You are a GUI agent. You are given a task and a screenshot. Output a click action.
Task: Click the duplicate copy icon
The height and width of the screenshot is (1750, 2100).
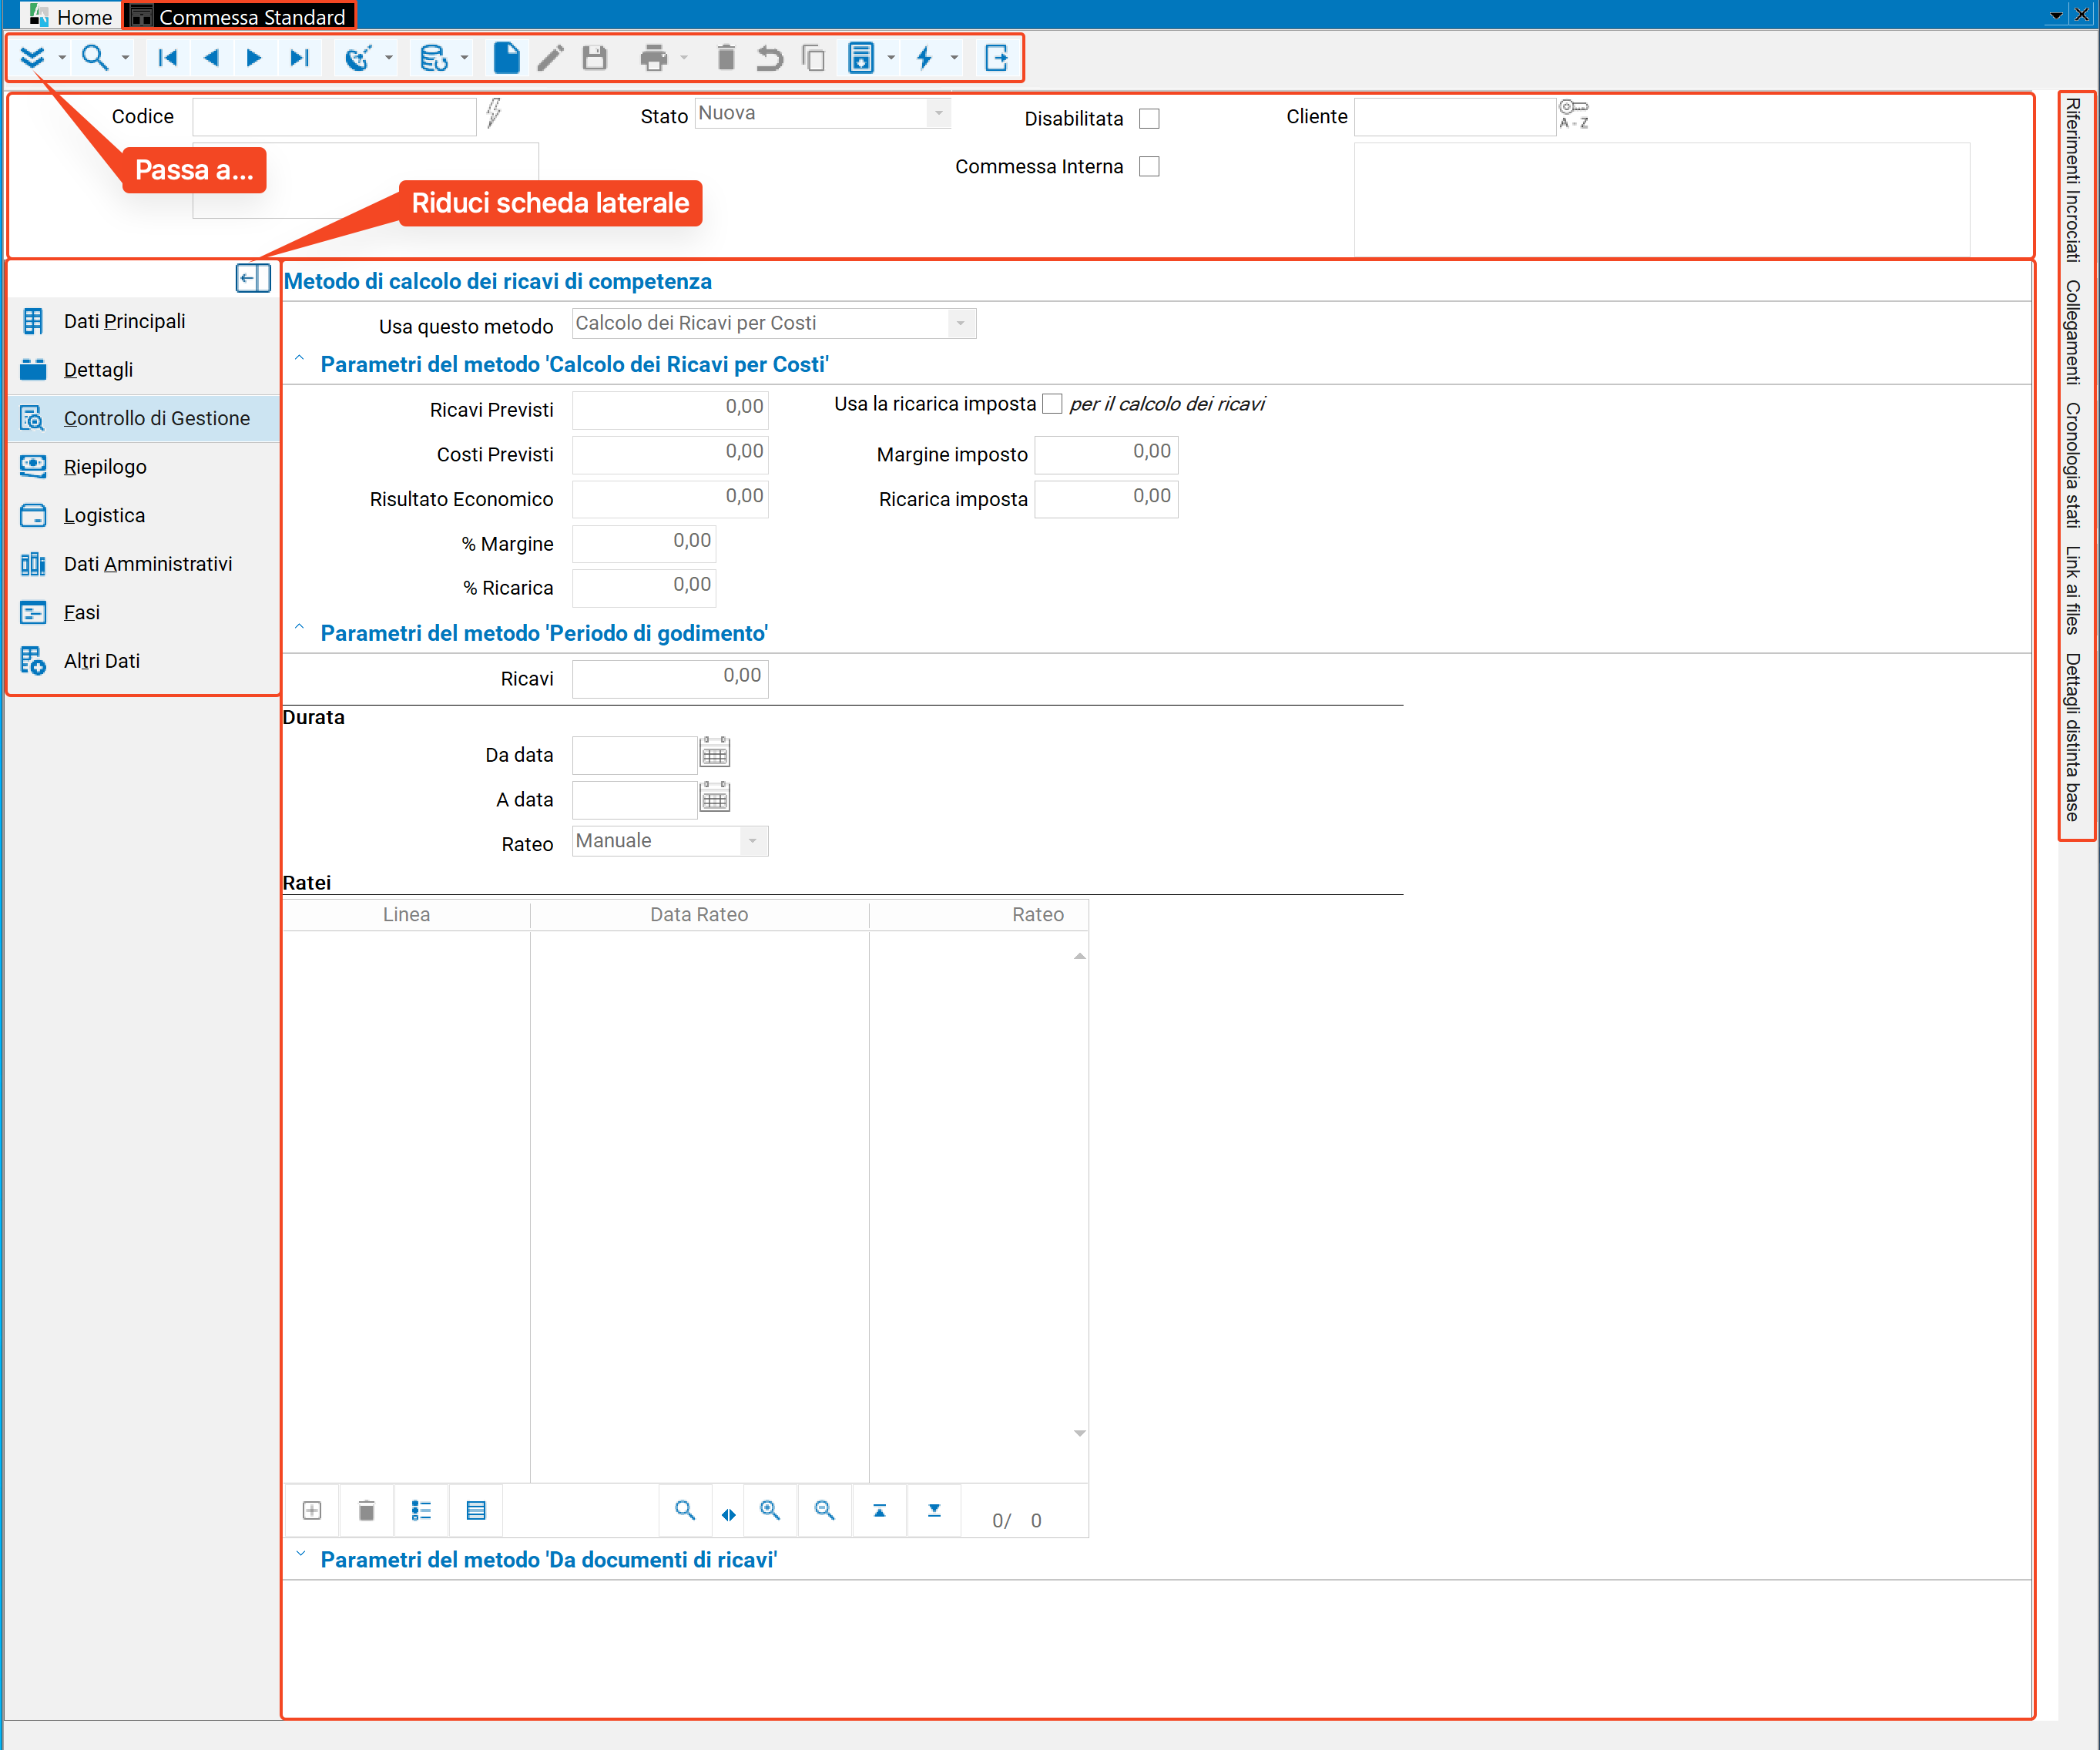click(814, 58)
